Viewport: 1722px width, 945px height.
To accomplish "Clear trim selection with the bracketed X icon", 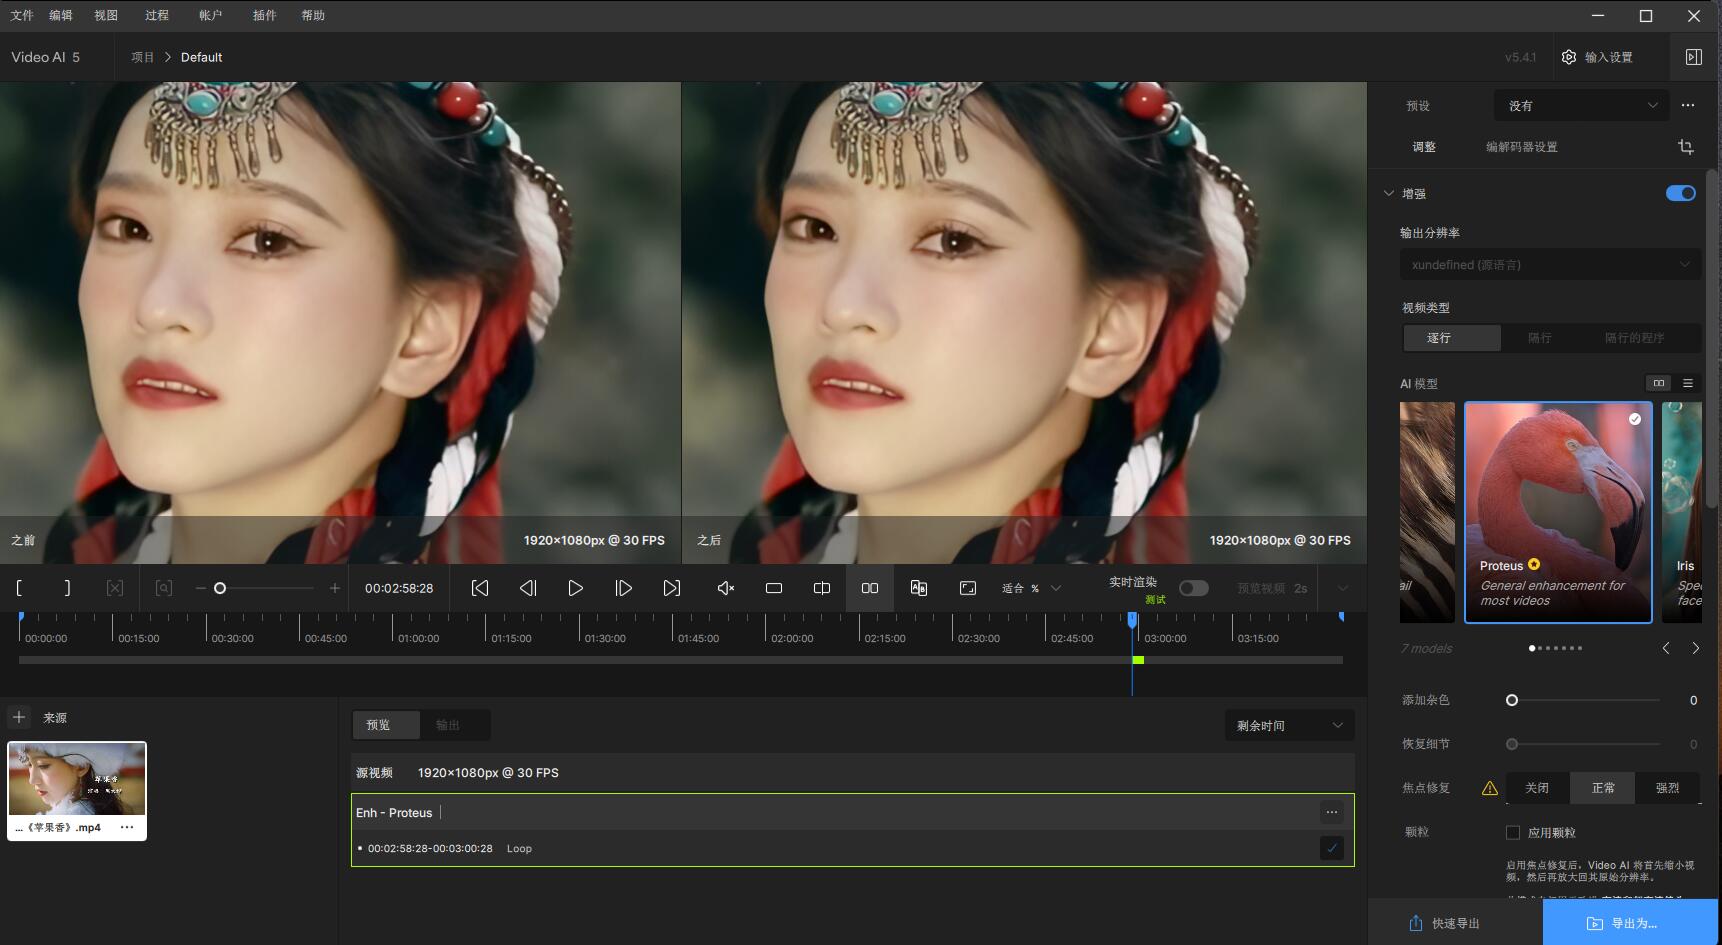I will point(115,588).
